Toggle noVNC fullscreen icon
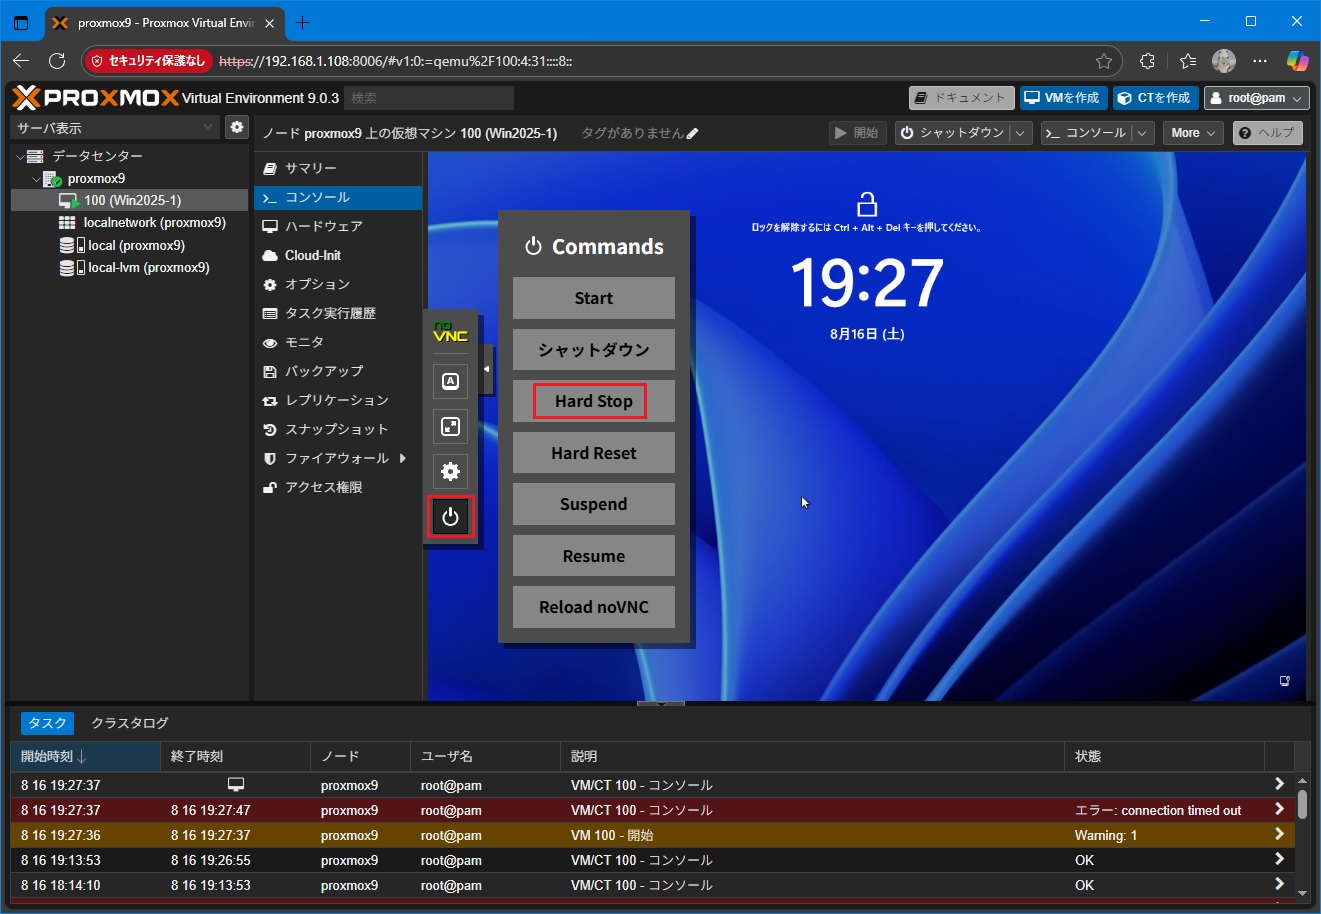Screen dimensions: 1321x914 click(x=450, y=427)
